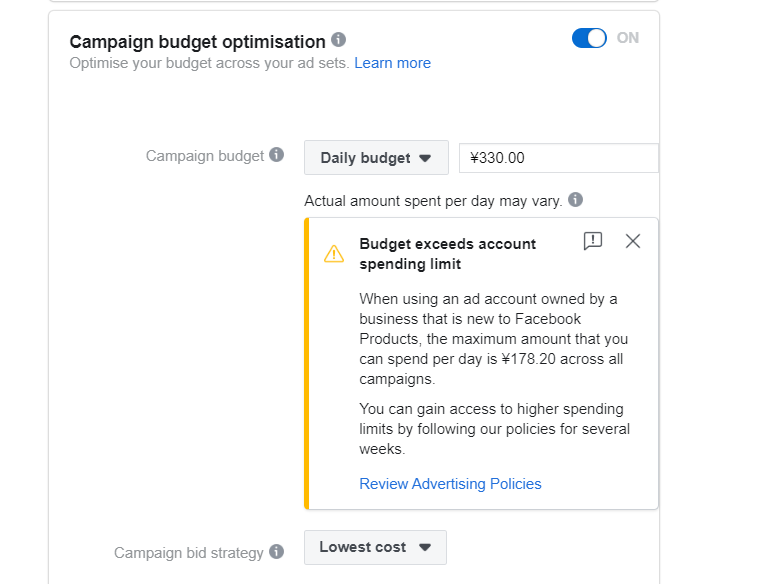Click info icon beside Campaign bid strategy label
Screen dimensions: 765x584
(277, 552)
